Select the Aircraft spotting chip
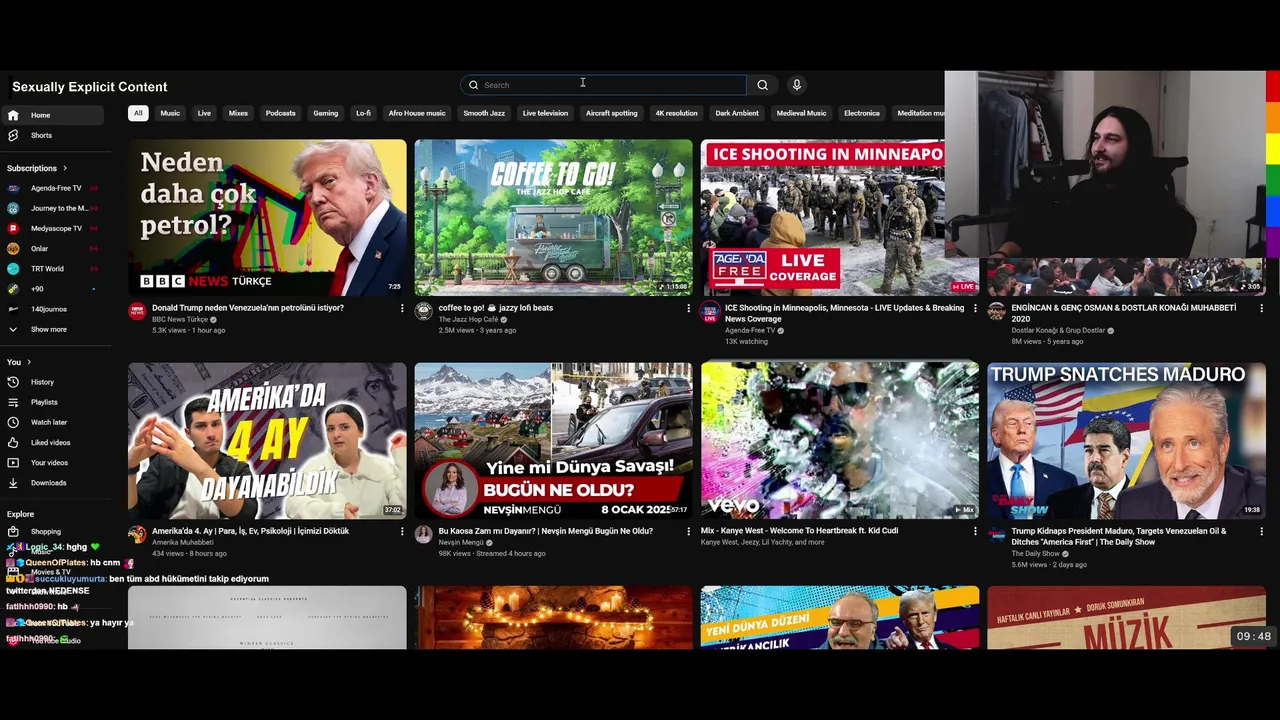The height and width of the screenshot is (720, 1280). (x=611, y=113)
